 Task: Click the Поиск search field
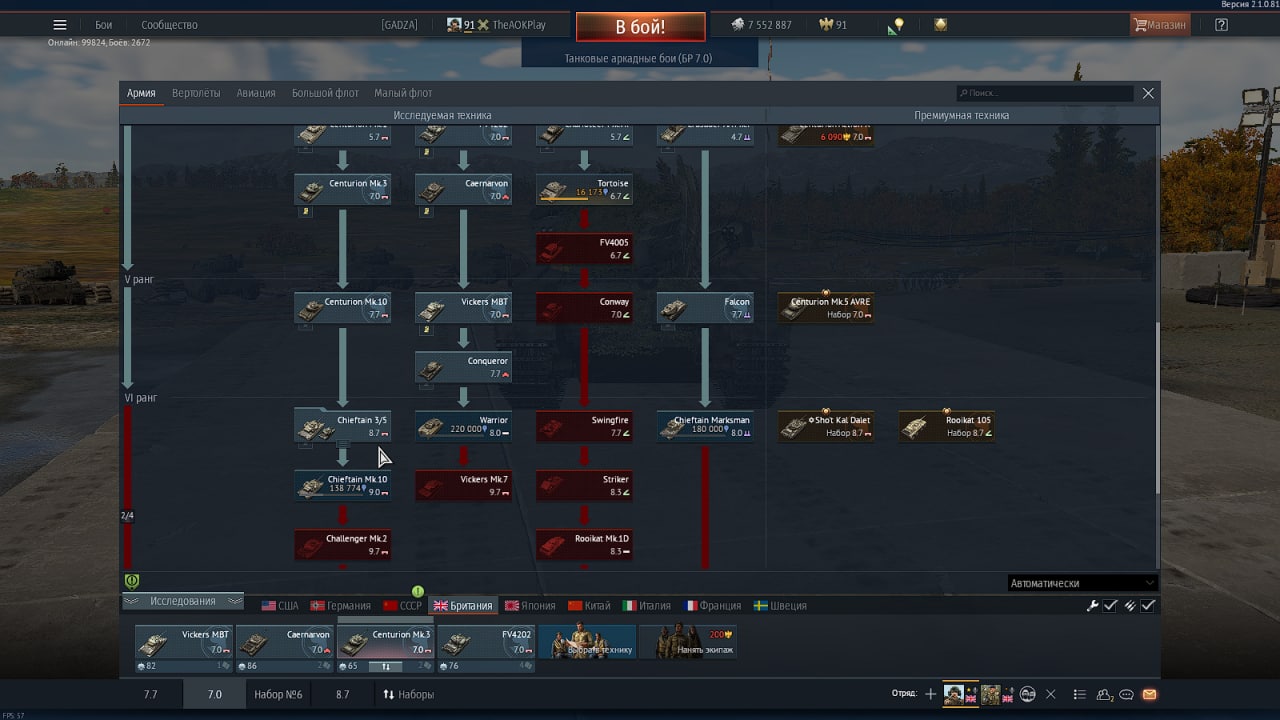[1045, 93]
